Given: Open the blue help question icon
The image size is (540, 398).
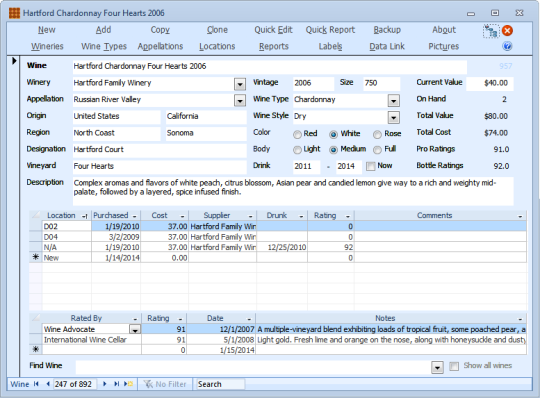Looking at the screenshot, I should tap(507, 46).
